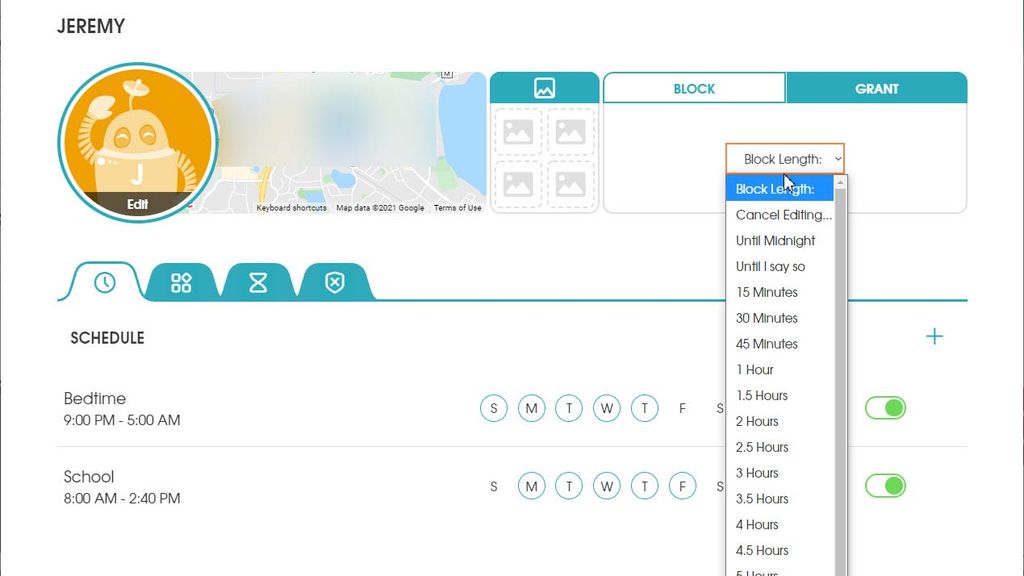Select Until Midnight from the dropdown
The width and height of the screenshot is (1024, 576).
pos(775,240)
